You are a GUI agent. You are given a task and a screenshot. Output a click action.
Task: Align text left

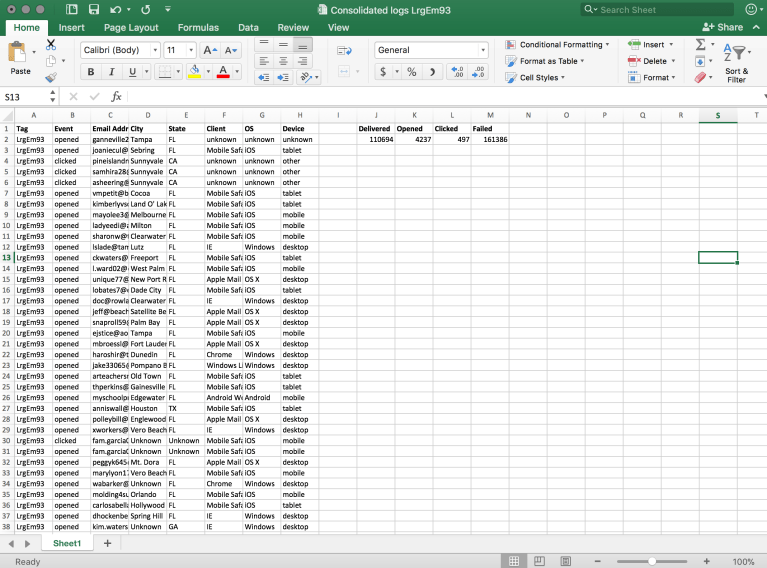264,61
